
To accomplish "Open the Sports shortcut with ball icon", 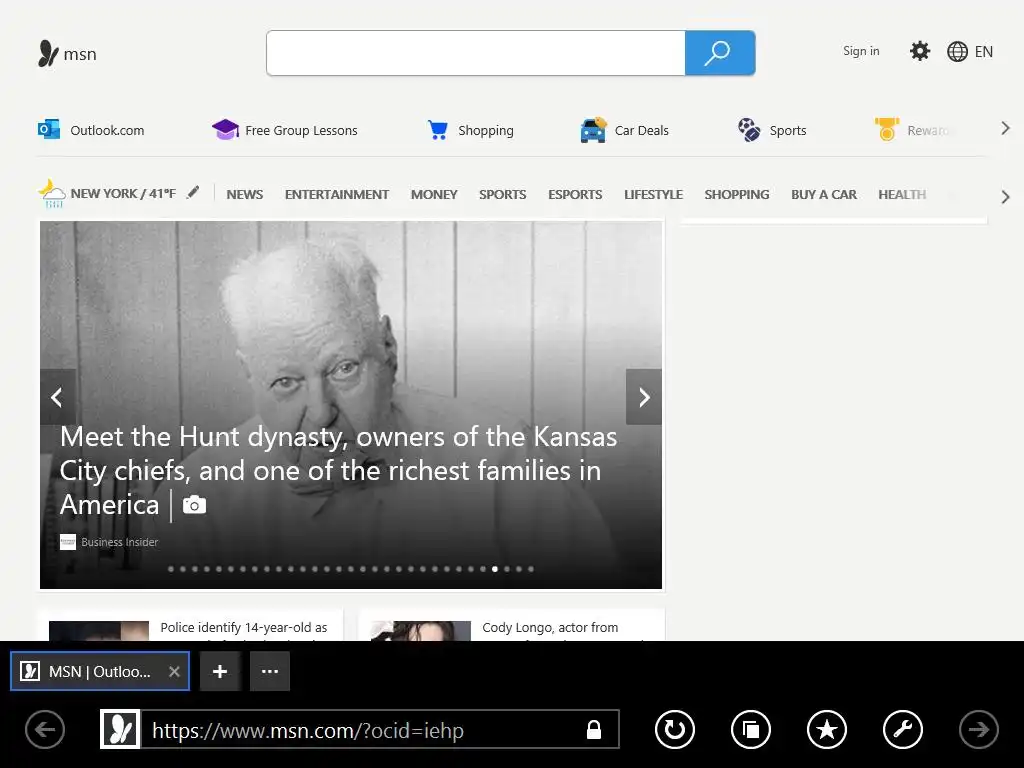I will (x=772, y=130).
